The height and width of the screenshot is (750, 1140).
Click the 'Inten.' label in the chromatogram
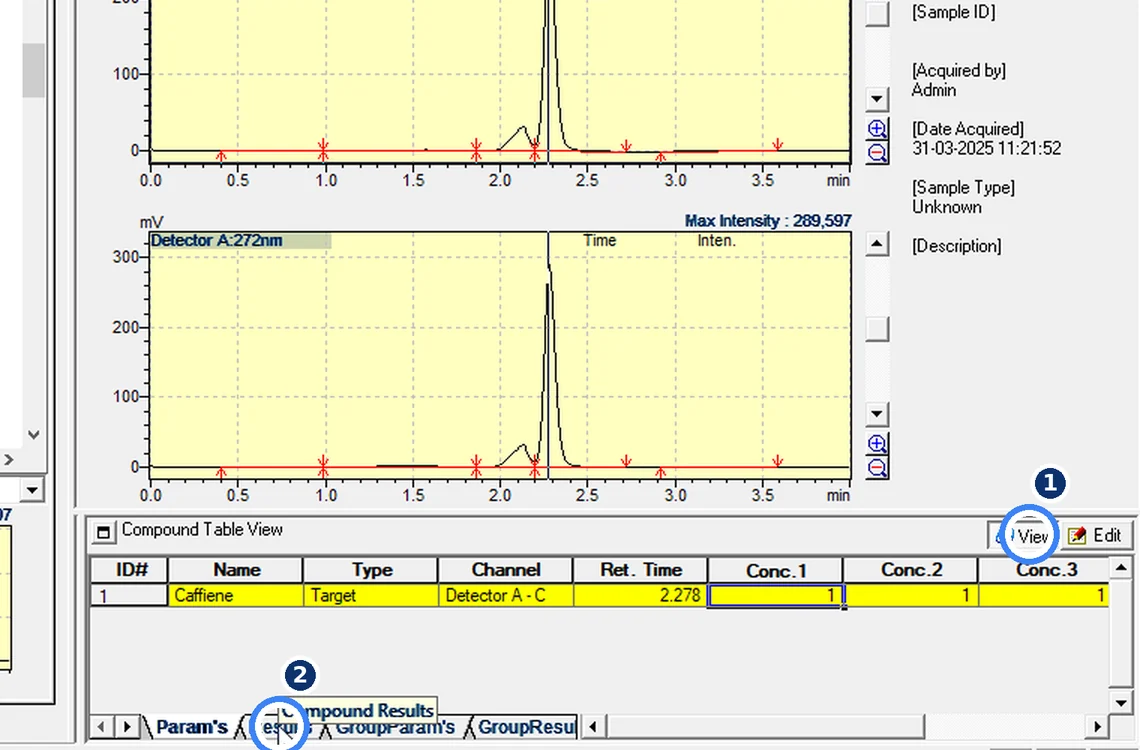pyautogui.click(x=717, y=241)
